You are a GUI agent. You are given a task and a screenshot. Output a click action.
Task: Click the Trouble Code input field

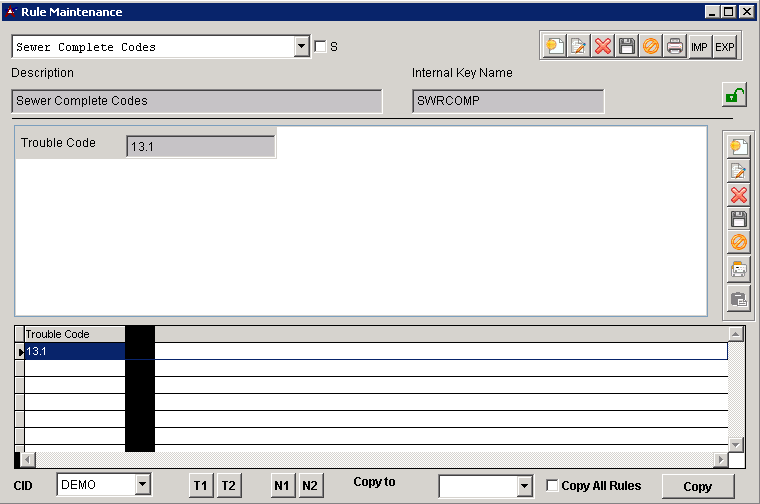tap(200, 147)
